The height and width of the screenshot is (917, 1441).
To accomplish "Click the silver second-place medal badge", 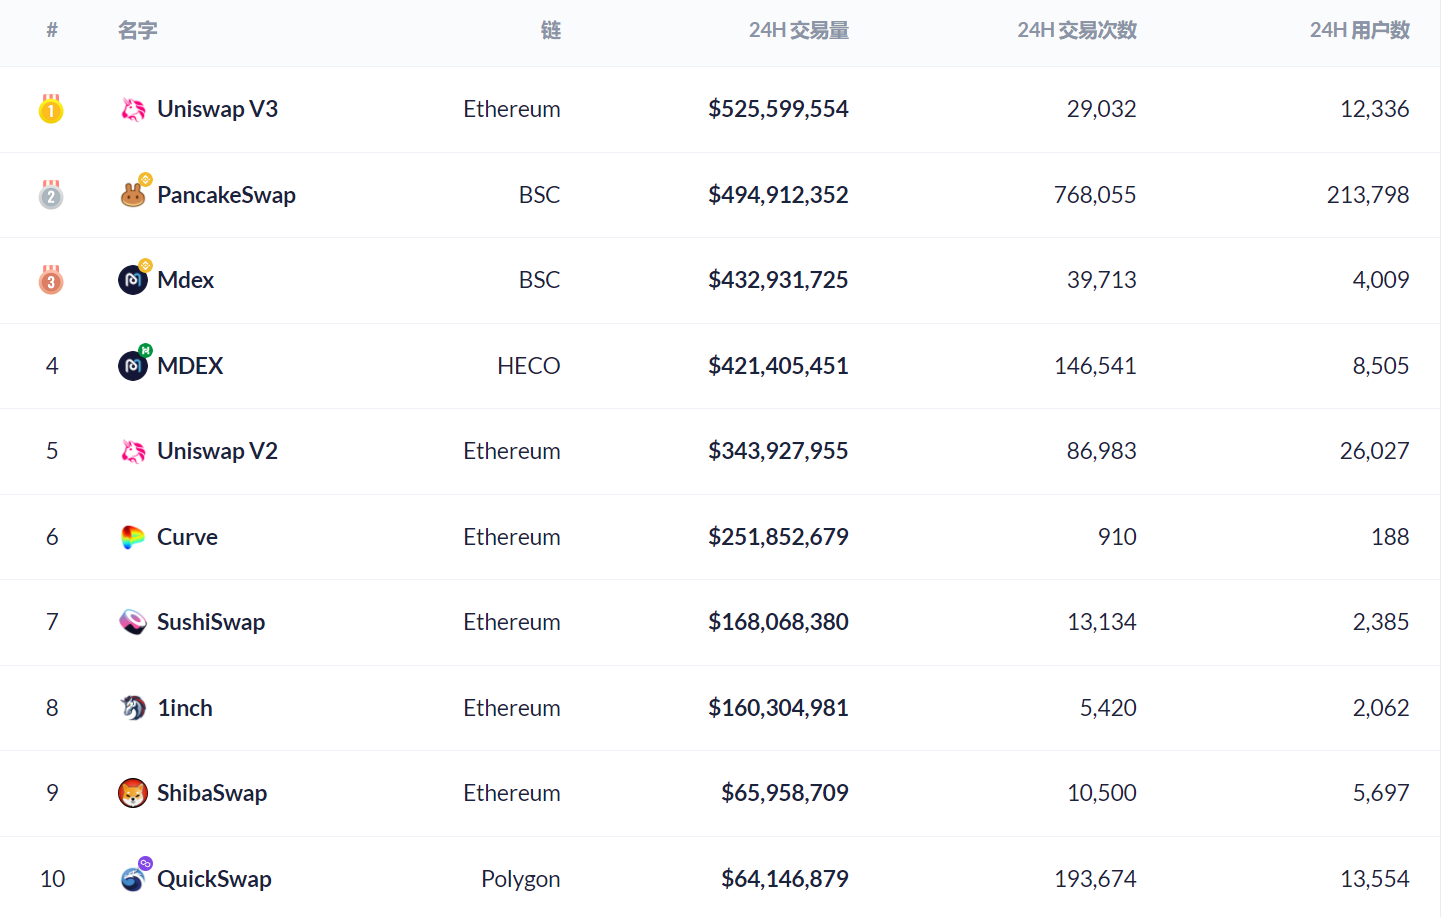I will tap(51, 195).
